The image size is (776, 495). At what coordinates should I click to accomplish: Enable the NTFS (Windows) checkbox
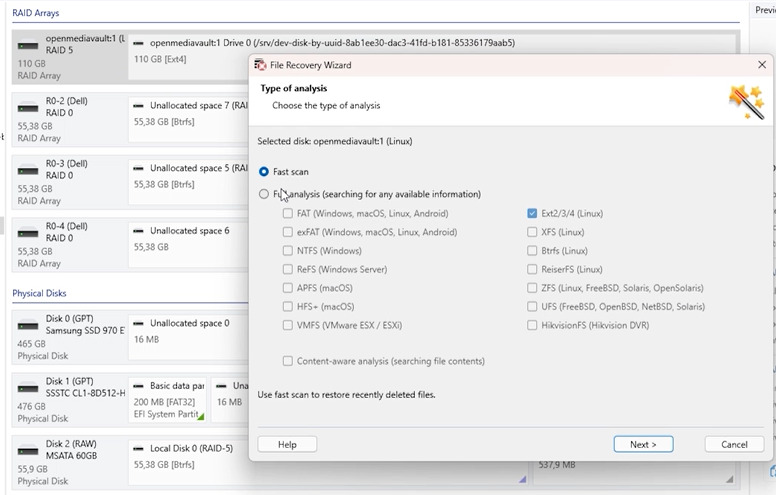pyautogui.click(x=288, y=250)
